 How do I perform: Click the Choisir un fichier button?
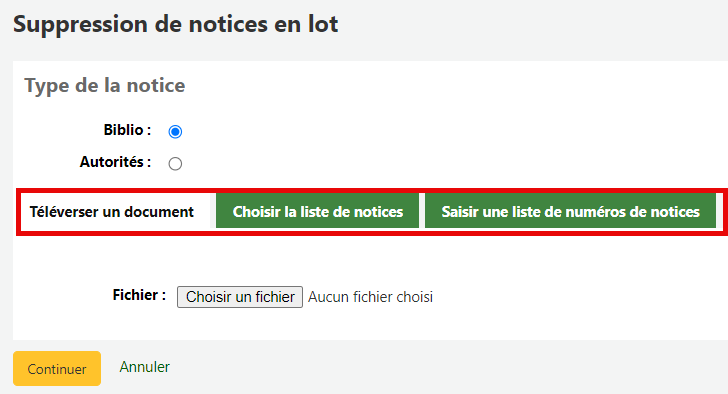click(240, 297)
